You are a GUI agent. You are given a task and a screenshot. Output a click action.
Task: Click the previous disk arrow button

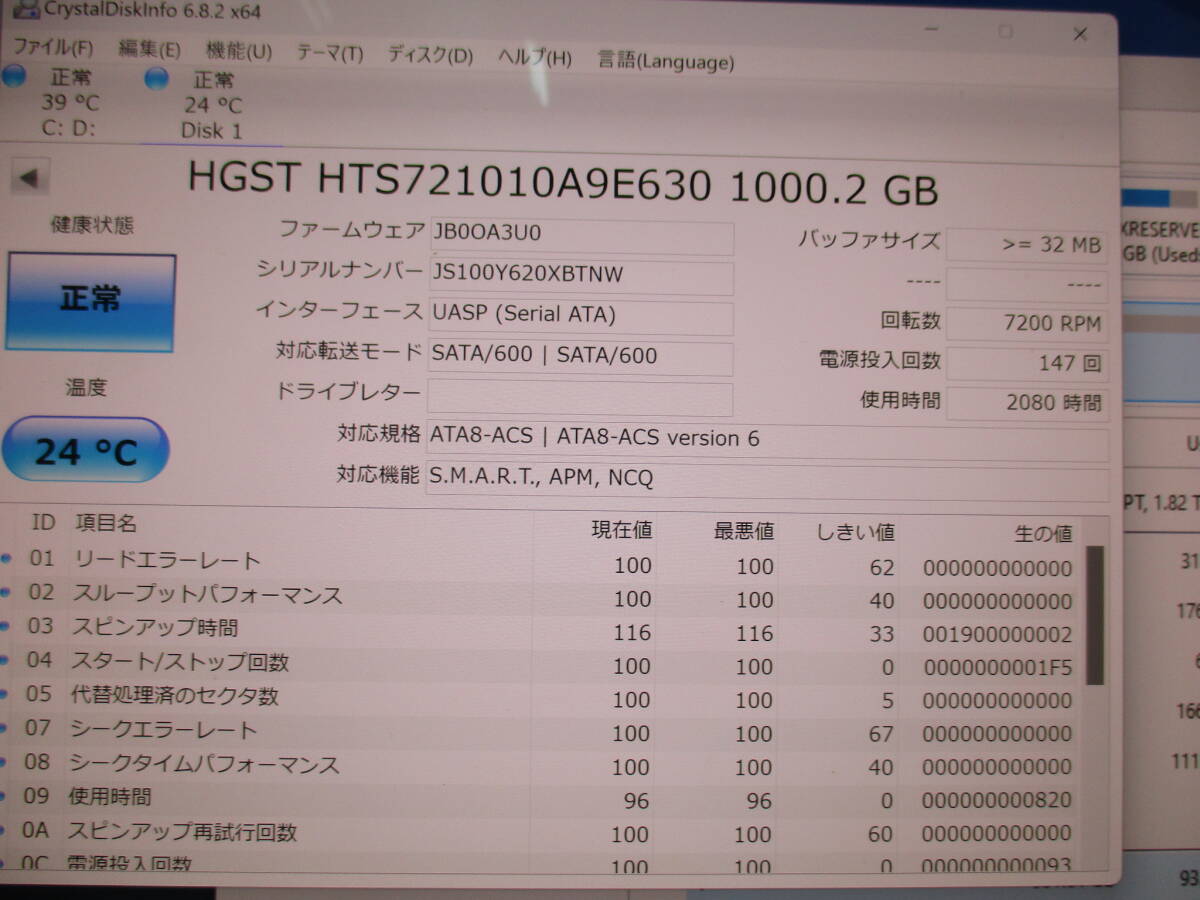pos(30,179)
